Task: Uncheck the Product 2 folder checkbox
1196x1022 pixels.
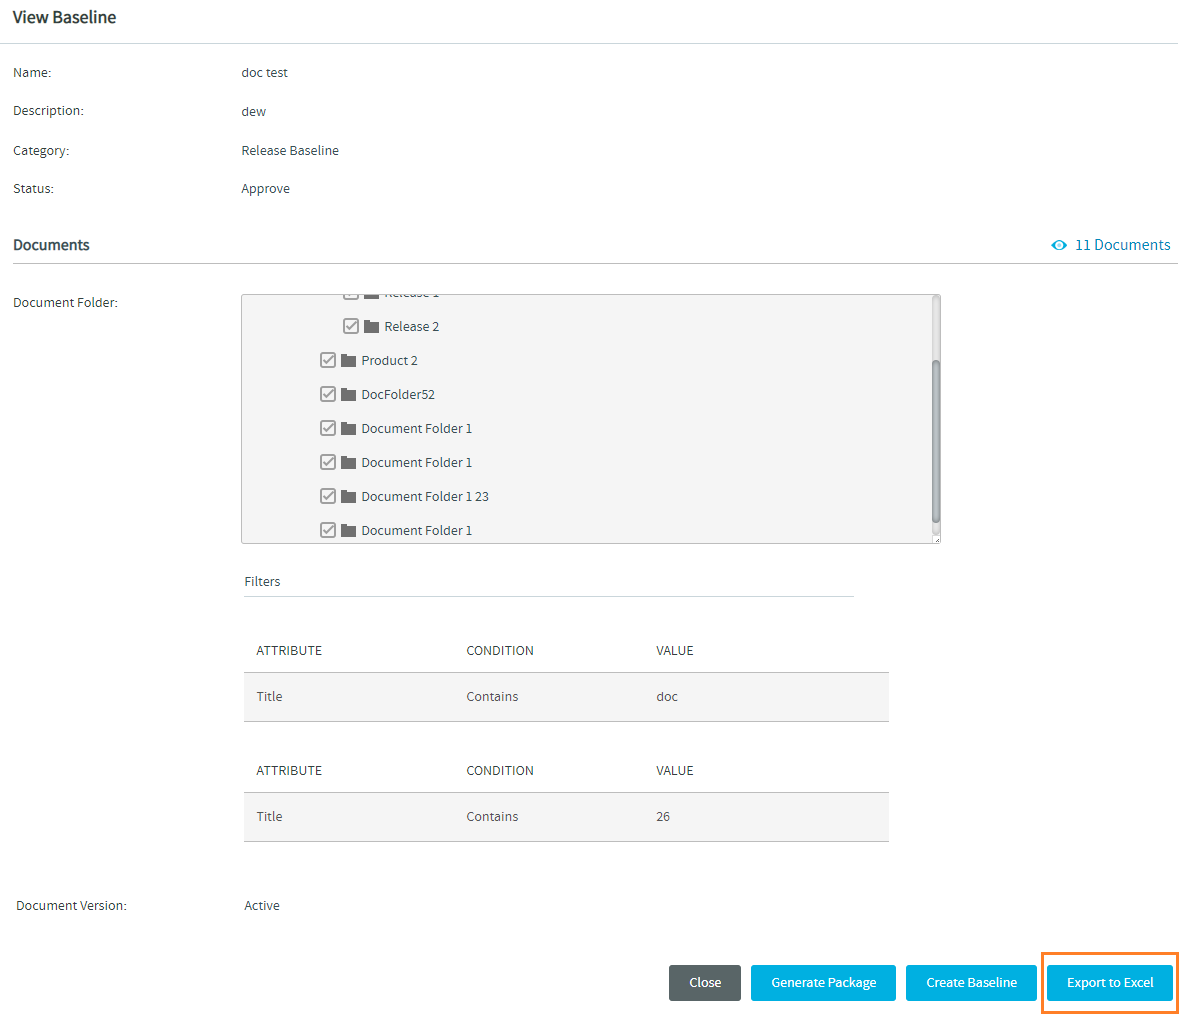Action: (x=328, y=360)
